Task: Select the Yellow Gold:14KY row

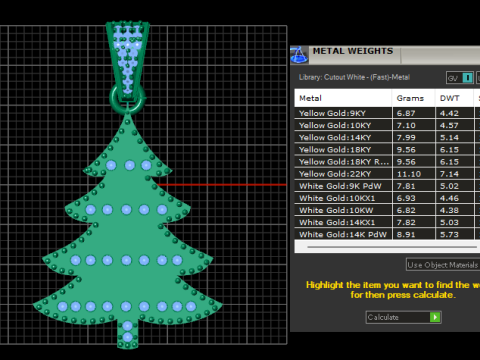Action: tap(387, 137)
